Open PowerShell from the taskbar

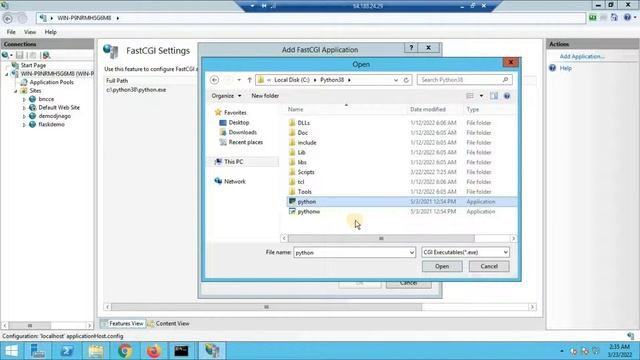point(67,351)
